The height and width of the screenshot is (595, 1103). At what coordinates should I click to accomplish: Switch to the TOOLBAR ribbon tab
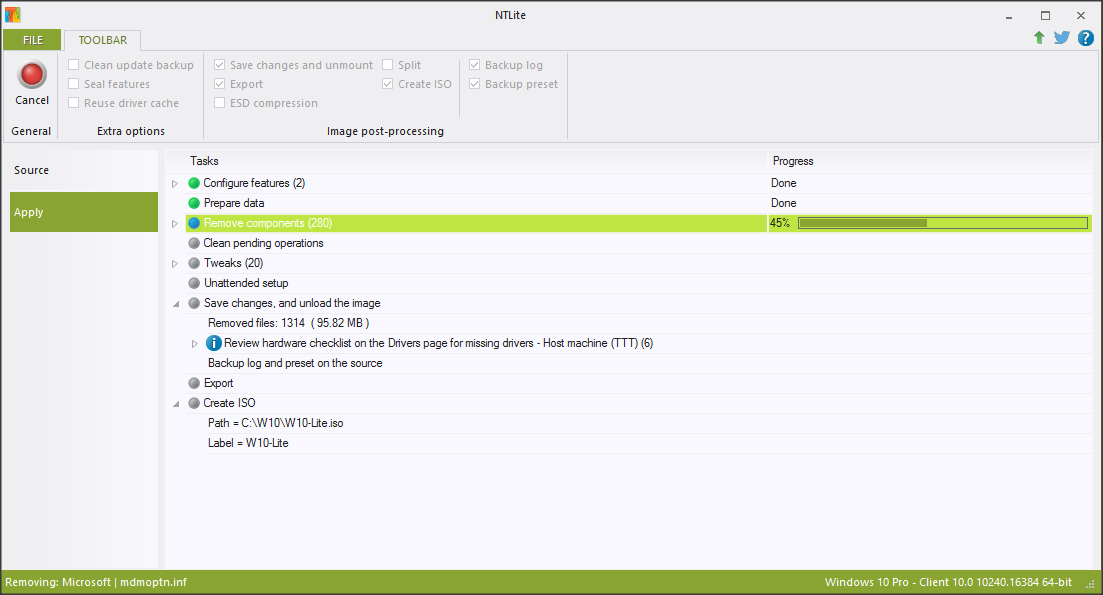coord(103,40)
